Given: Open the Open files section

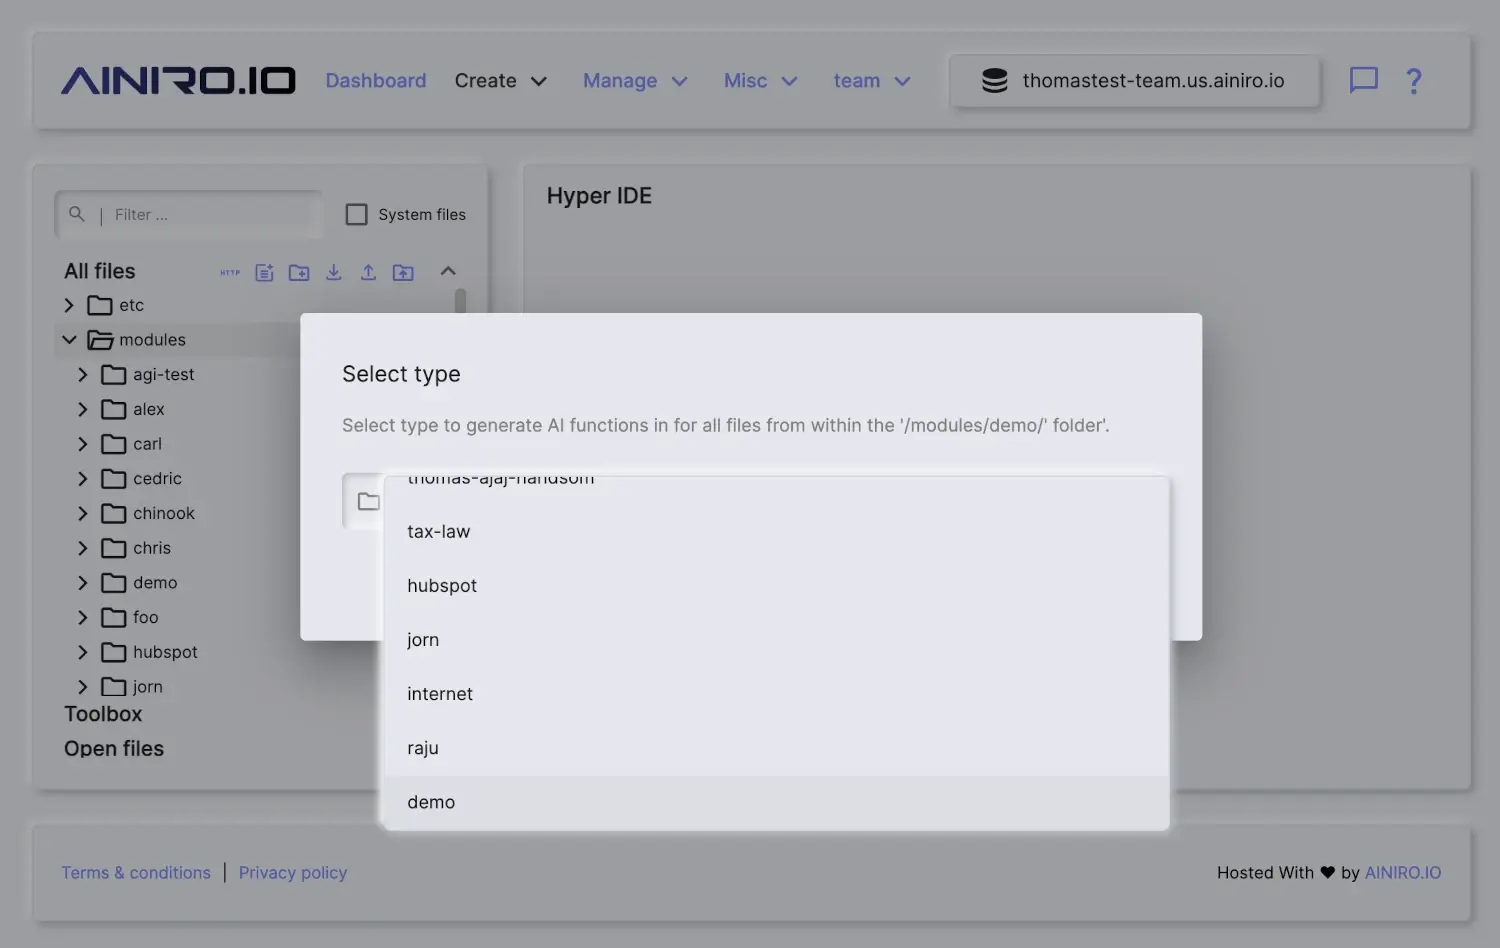Looking at the screenshot, I should click(114, 749).
